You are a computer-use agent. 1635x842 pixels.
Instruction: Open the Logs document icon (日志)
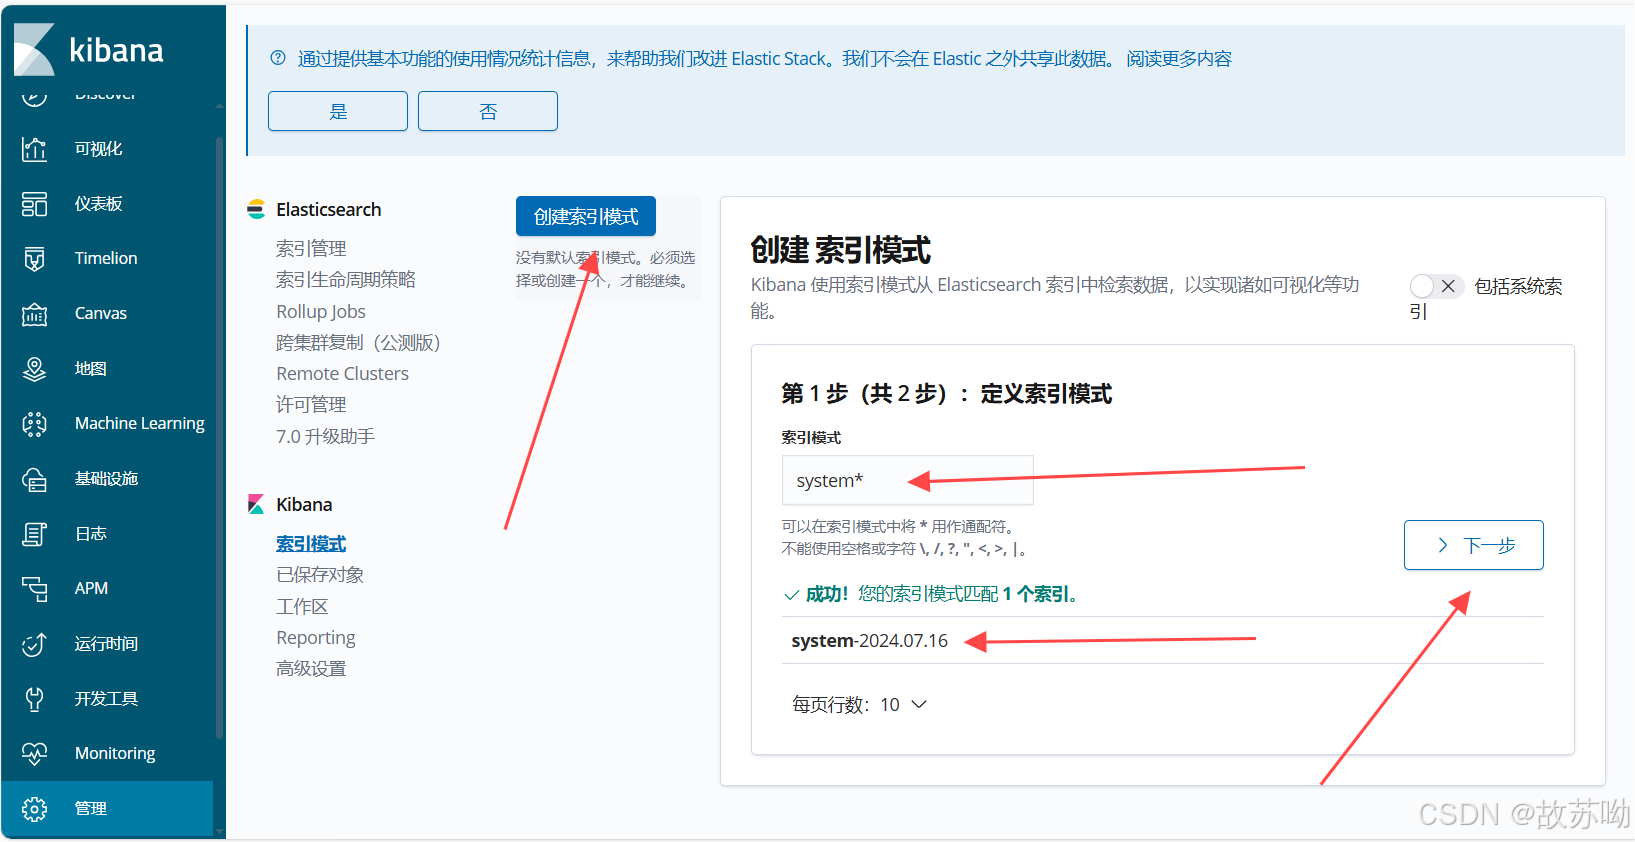34,534
